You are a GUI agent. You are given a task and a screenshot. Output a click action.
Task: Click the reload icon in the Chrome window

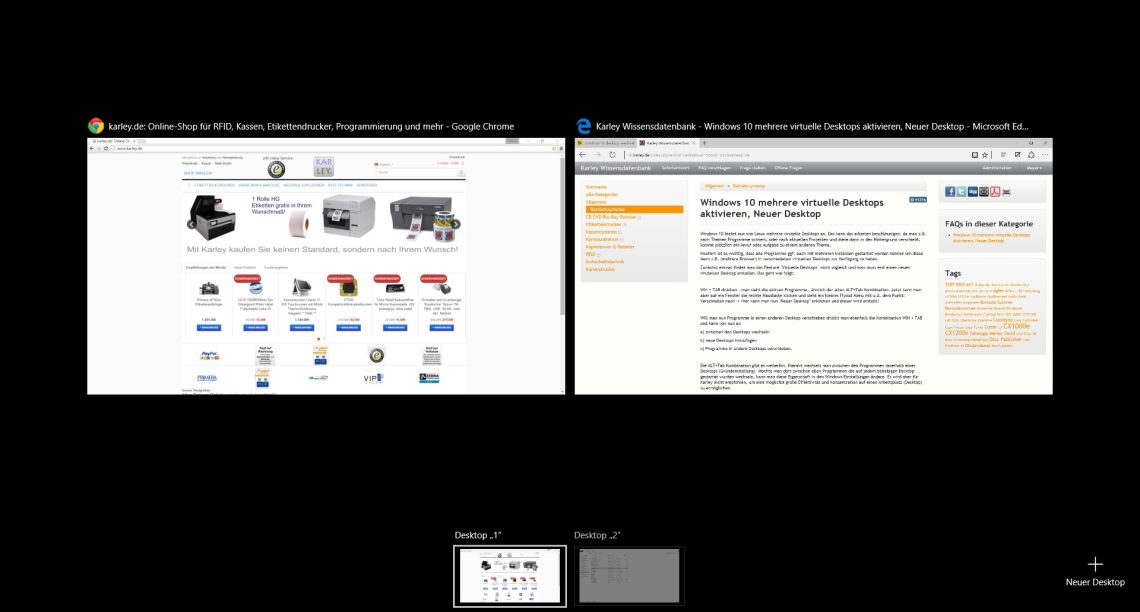tap(106, 148)
